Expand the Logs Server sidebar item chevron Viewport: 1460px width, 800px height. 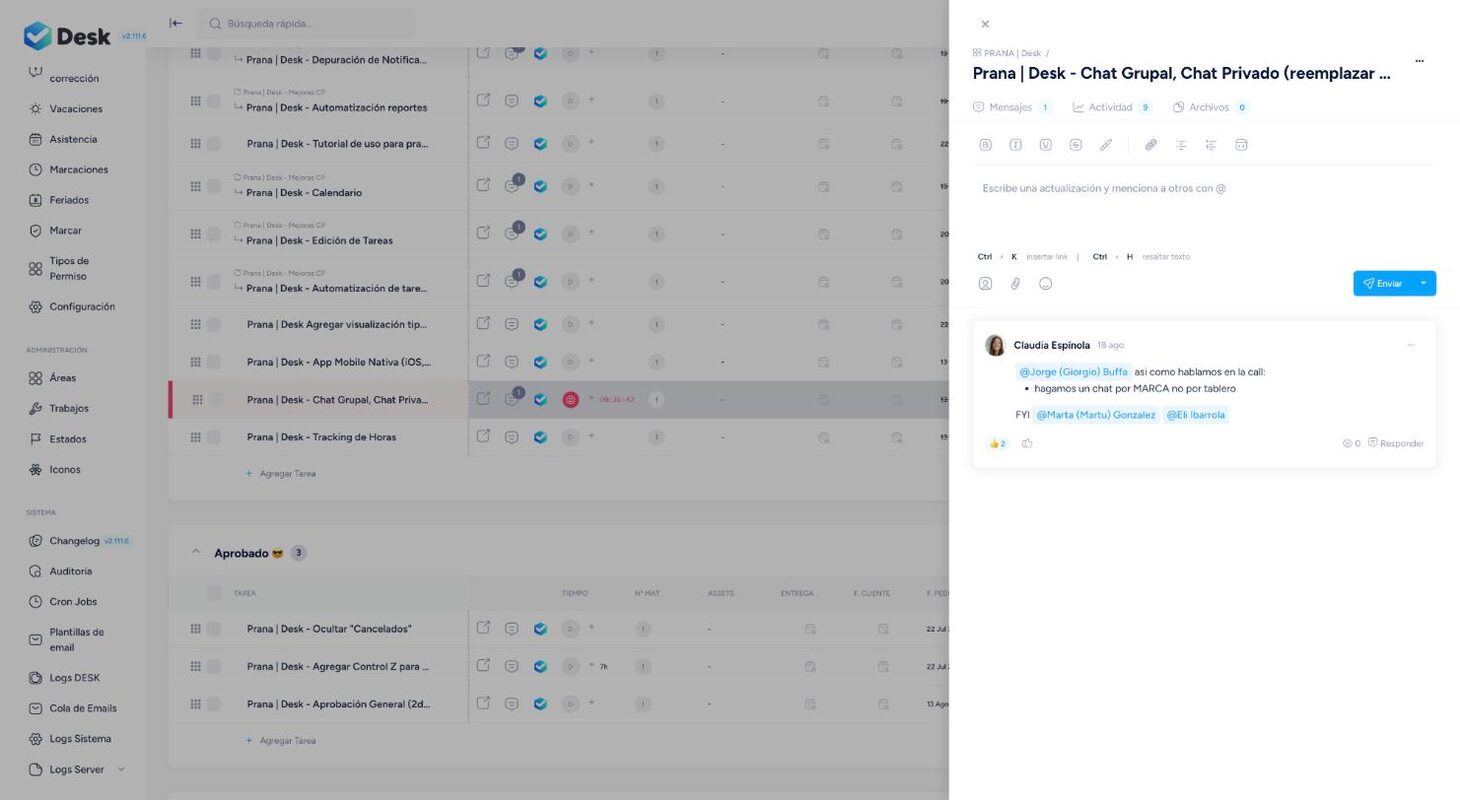point(121,769)
